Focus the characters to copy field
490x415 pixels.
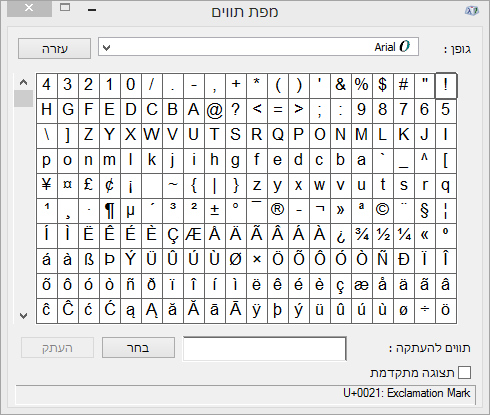[x=265, y=348]
